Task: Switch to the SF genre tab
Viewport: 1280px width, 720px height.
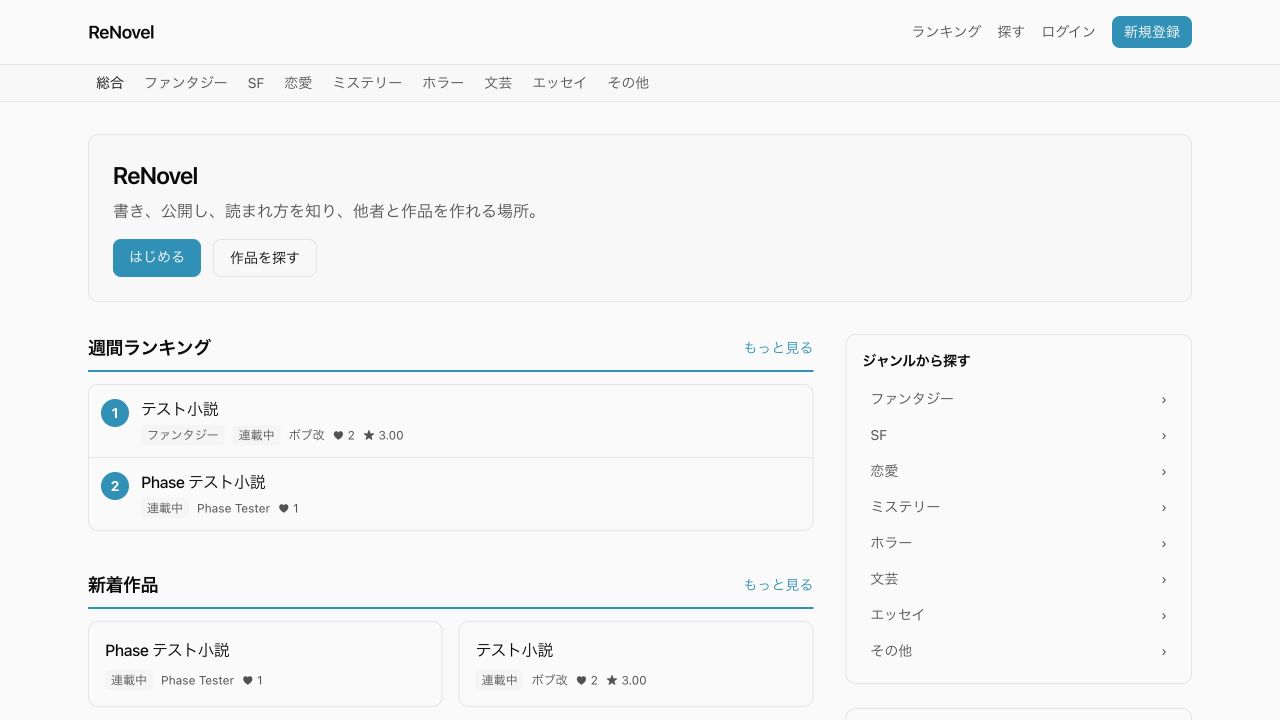Action: (x=256, y=83)
